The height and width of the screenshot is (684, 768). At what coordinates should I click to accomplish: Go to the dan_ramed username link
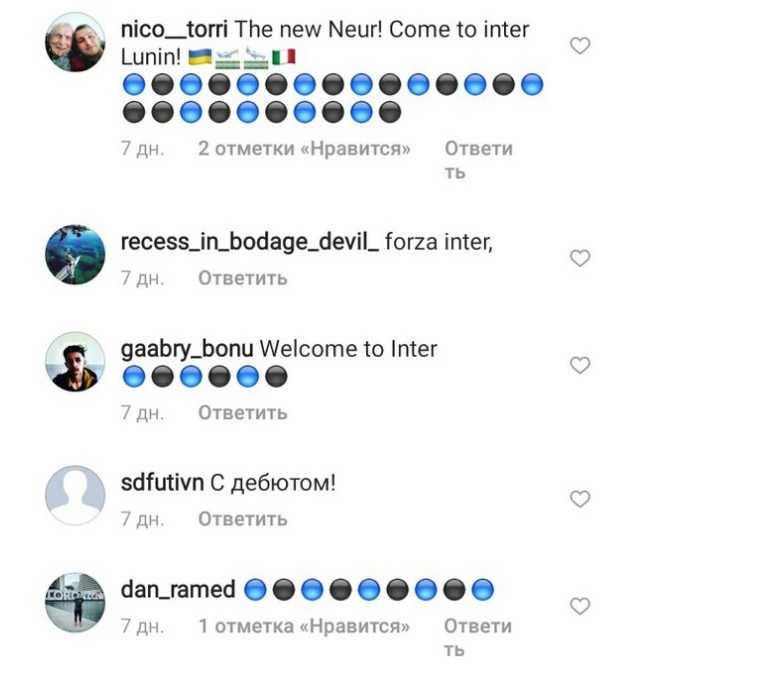click(x=178, y=589)
